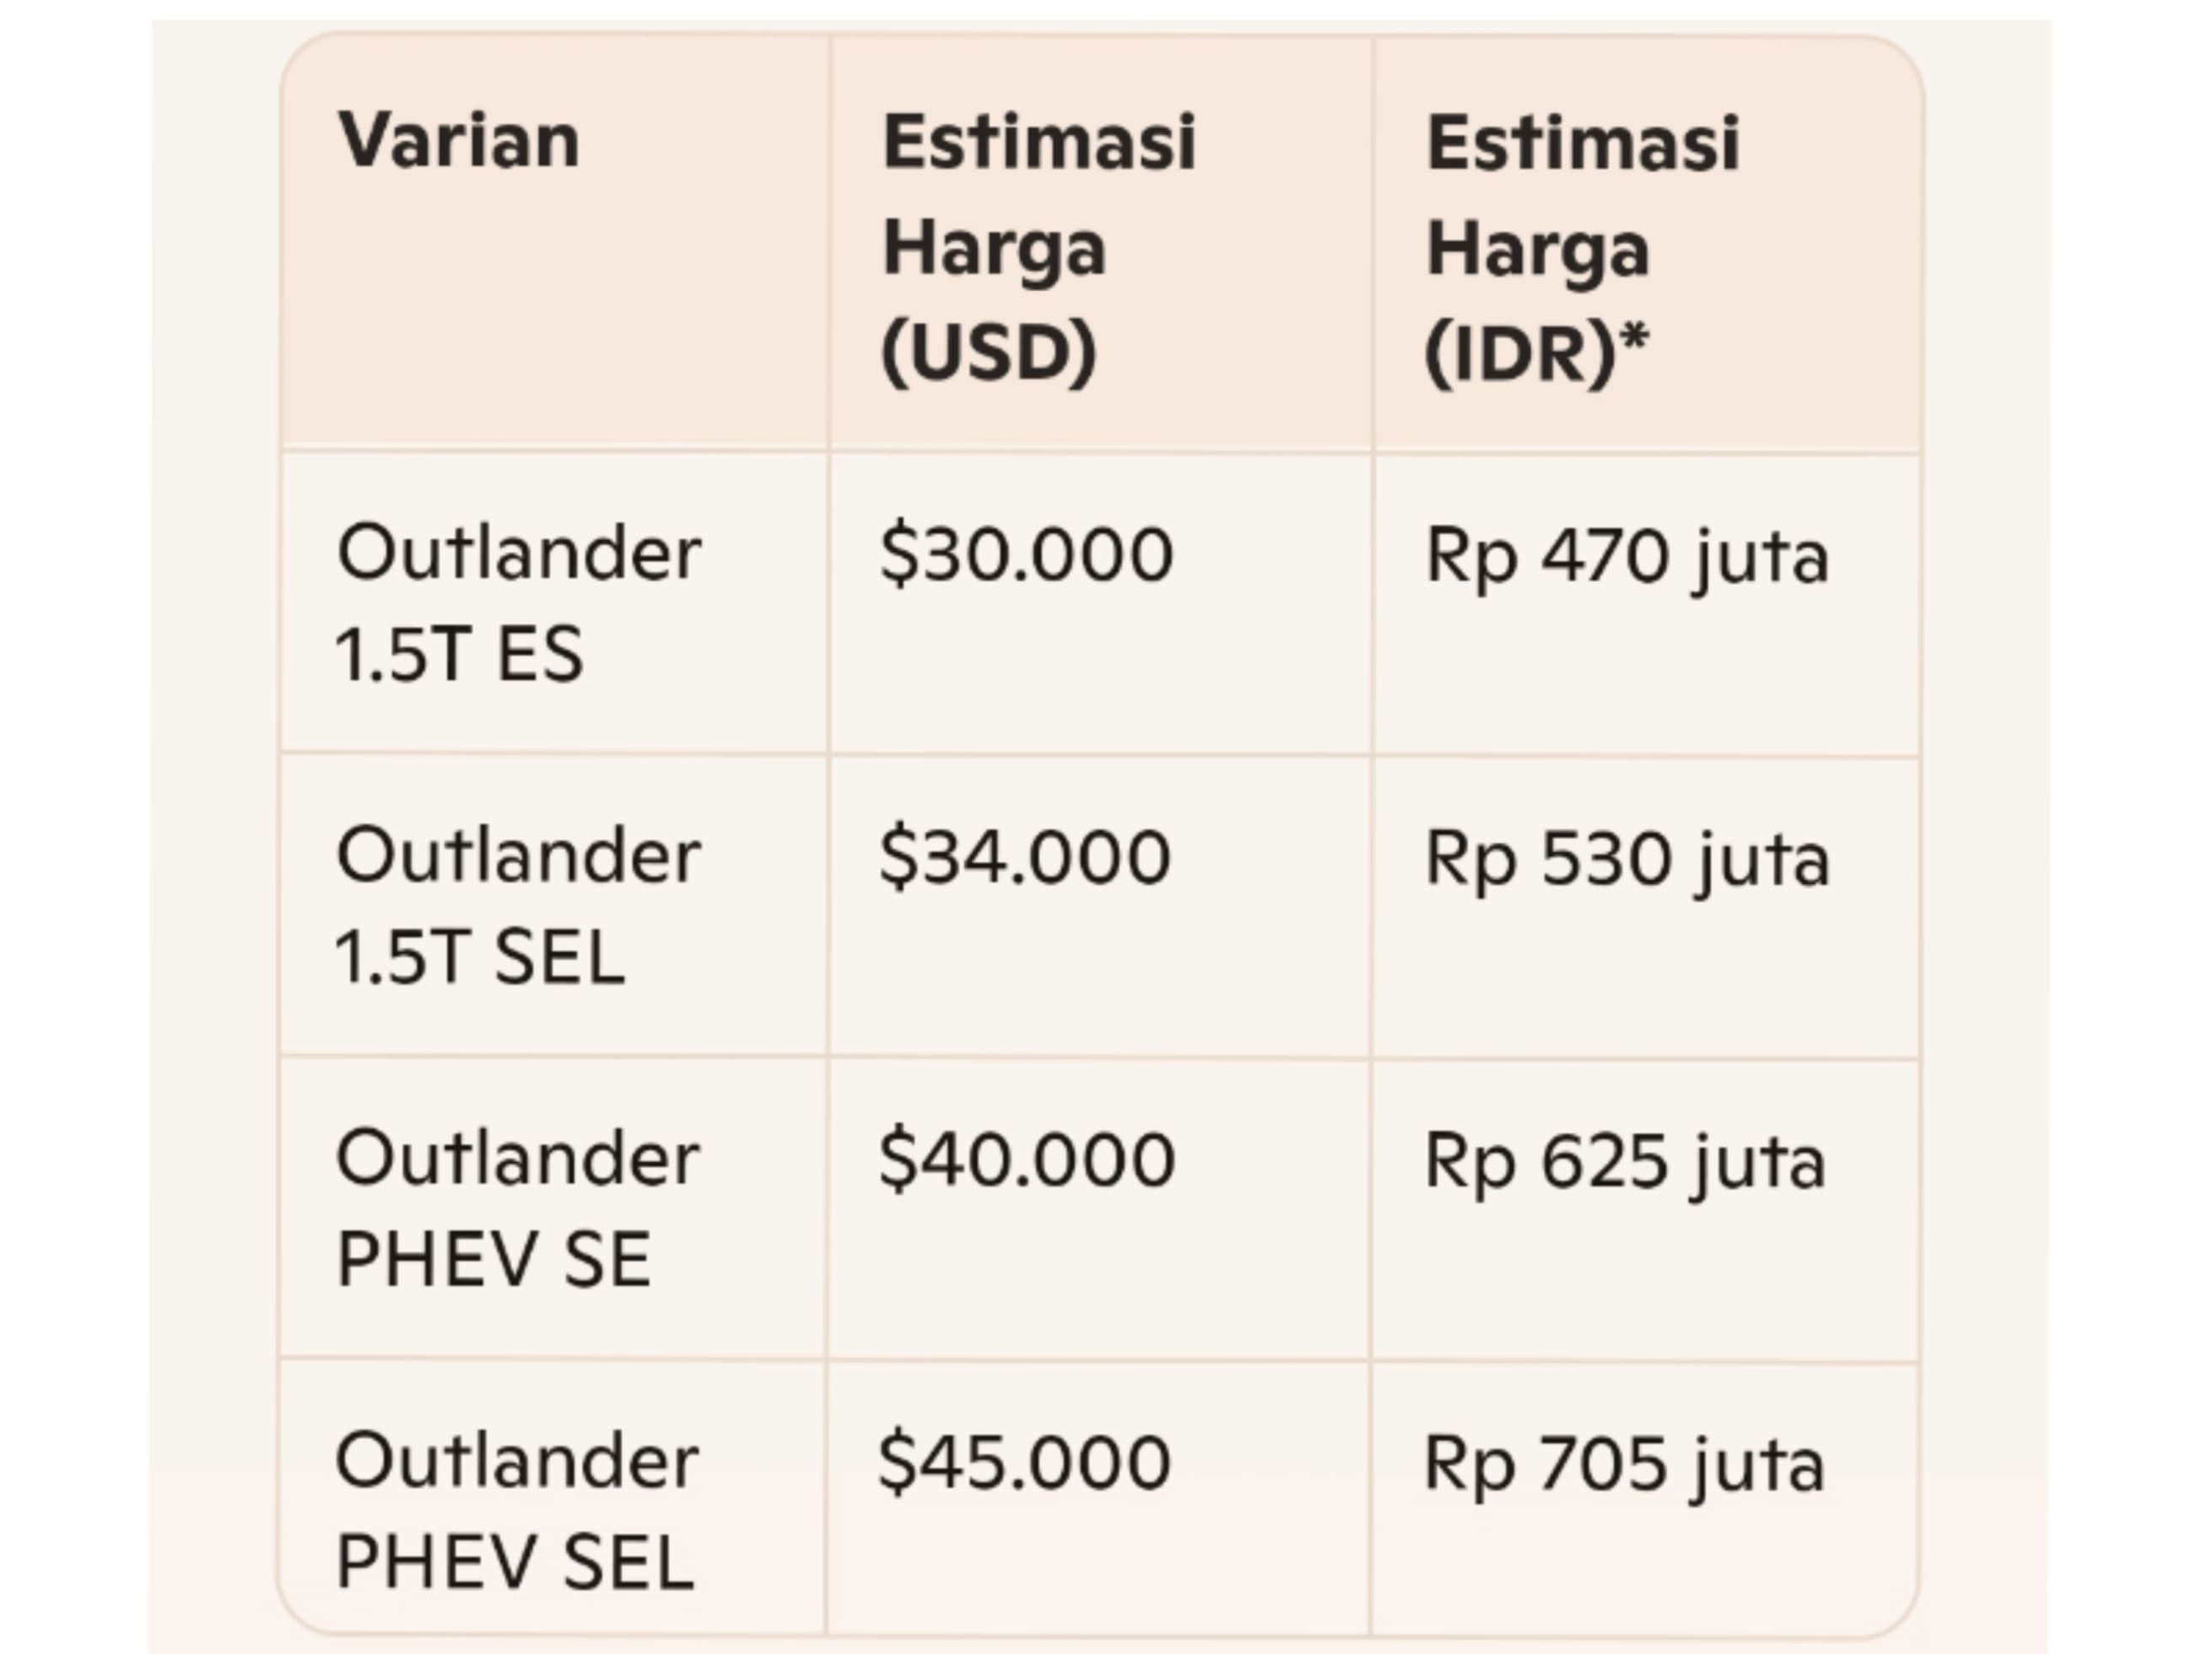
Task: Click the Varian column header
Action: [459, 141]
